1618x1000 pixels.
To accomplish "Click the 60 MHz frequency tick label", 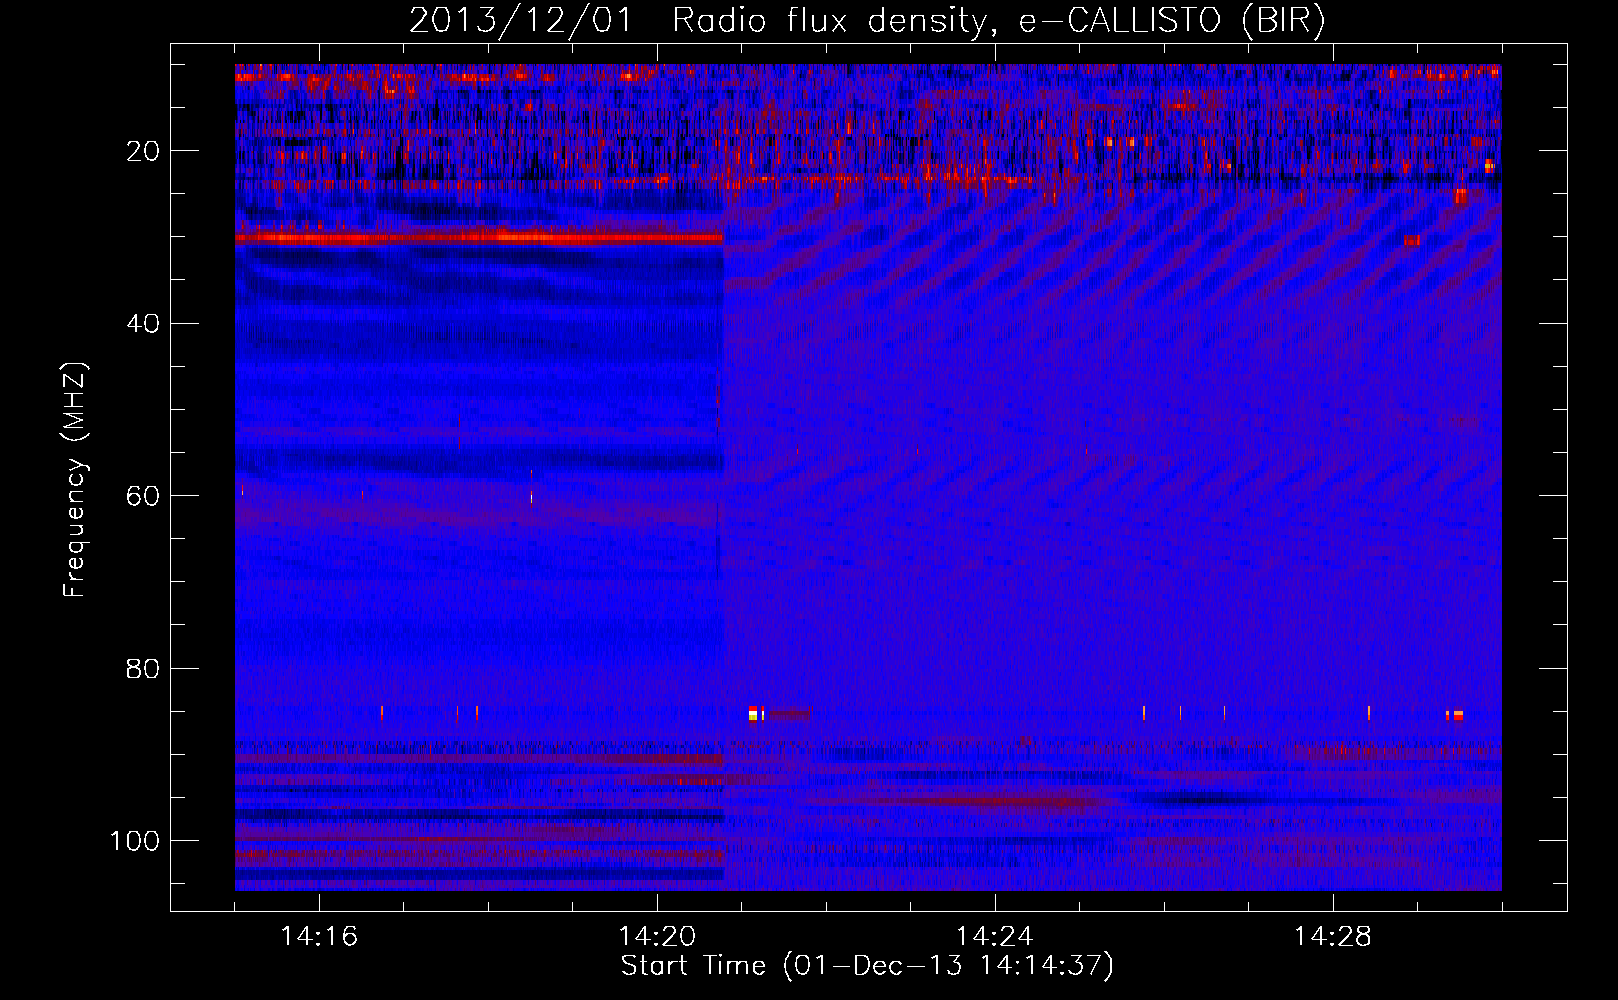I will pos(143,496).
